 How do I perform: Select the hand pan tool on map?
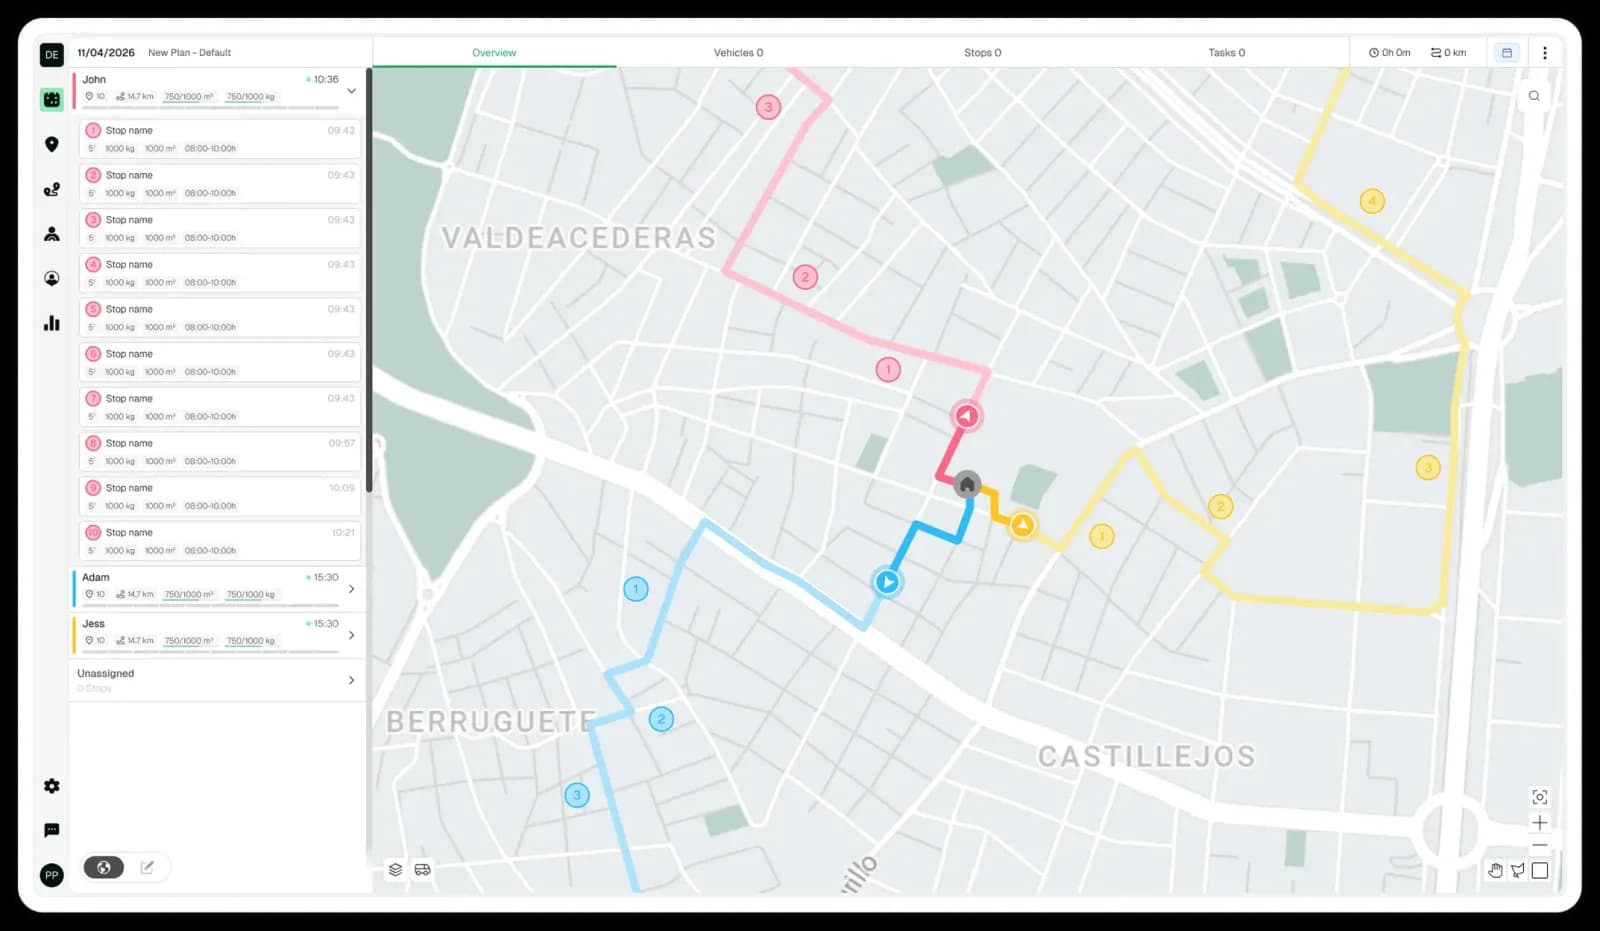(1495, 870)
